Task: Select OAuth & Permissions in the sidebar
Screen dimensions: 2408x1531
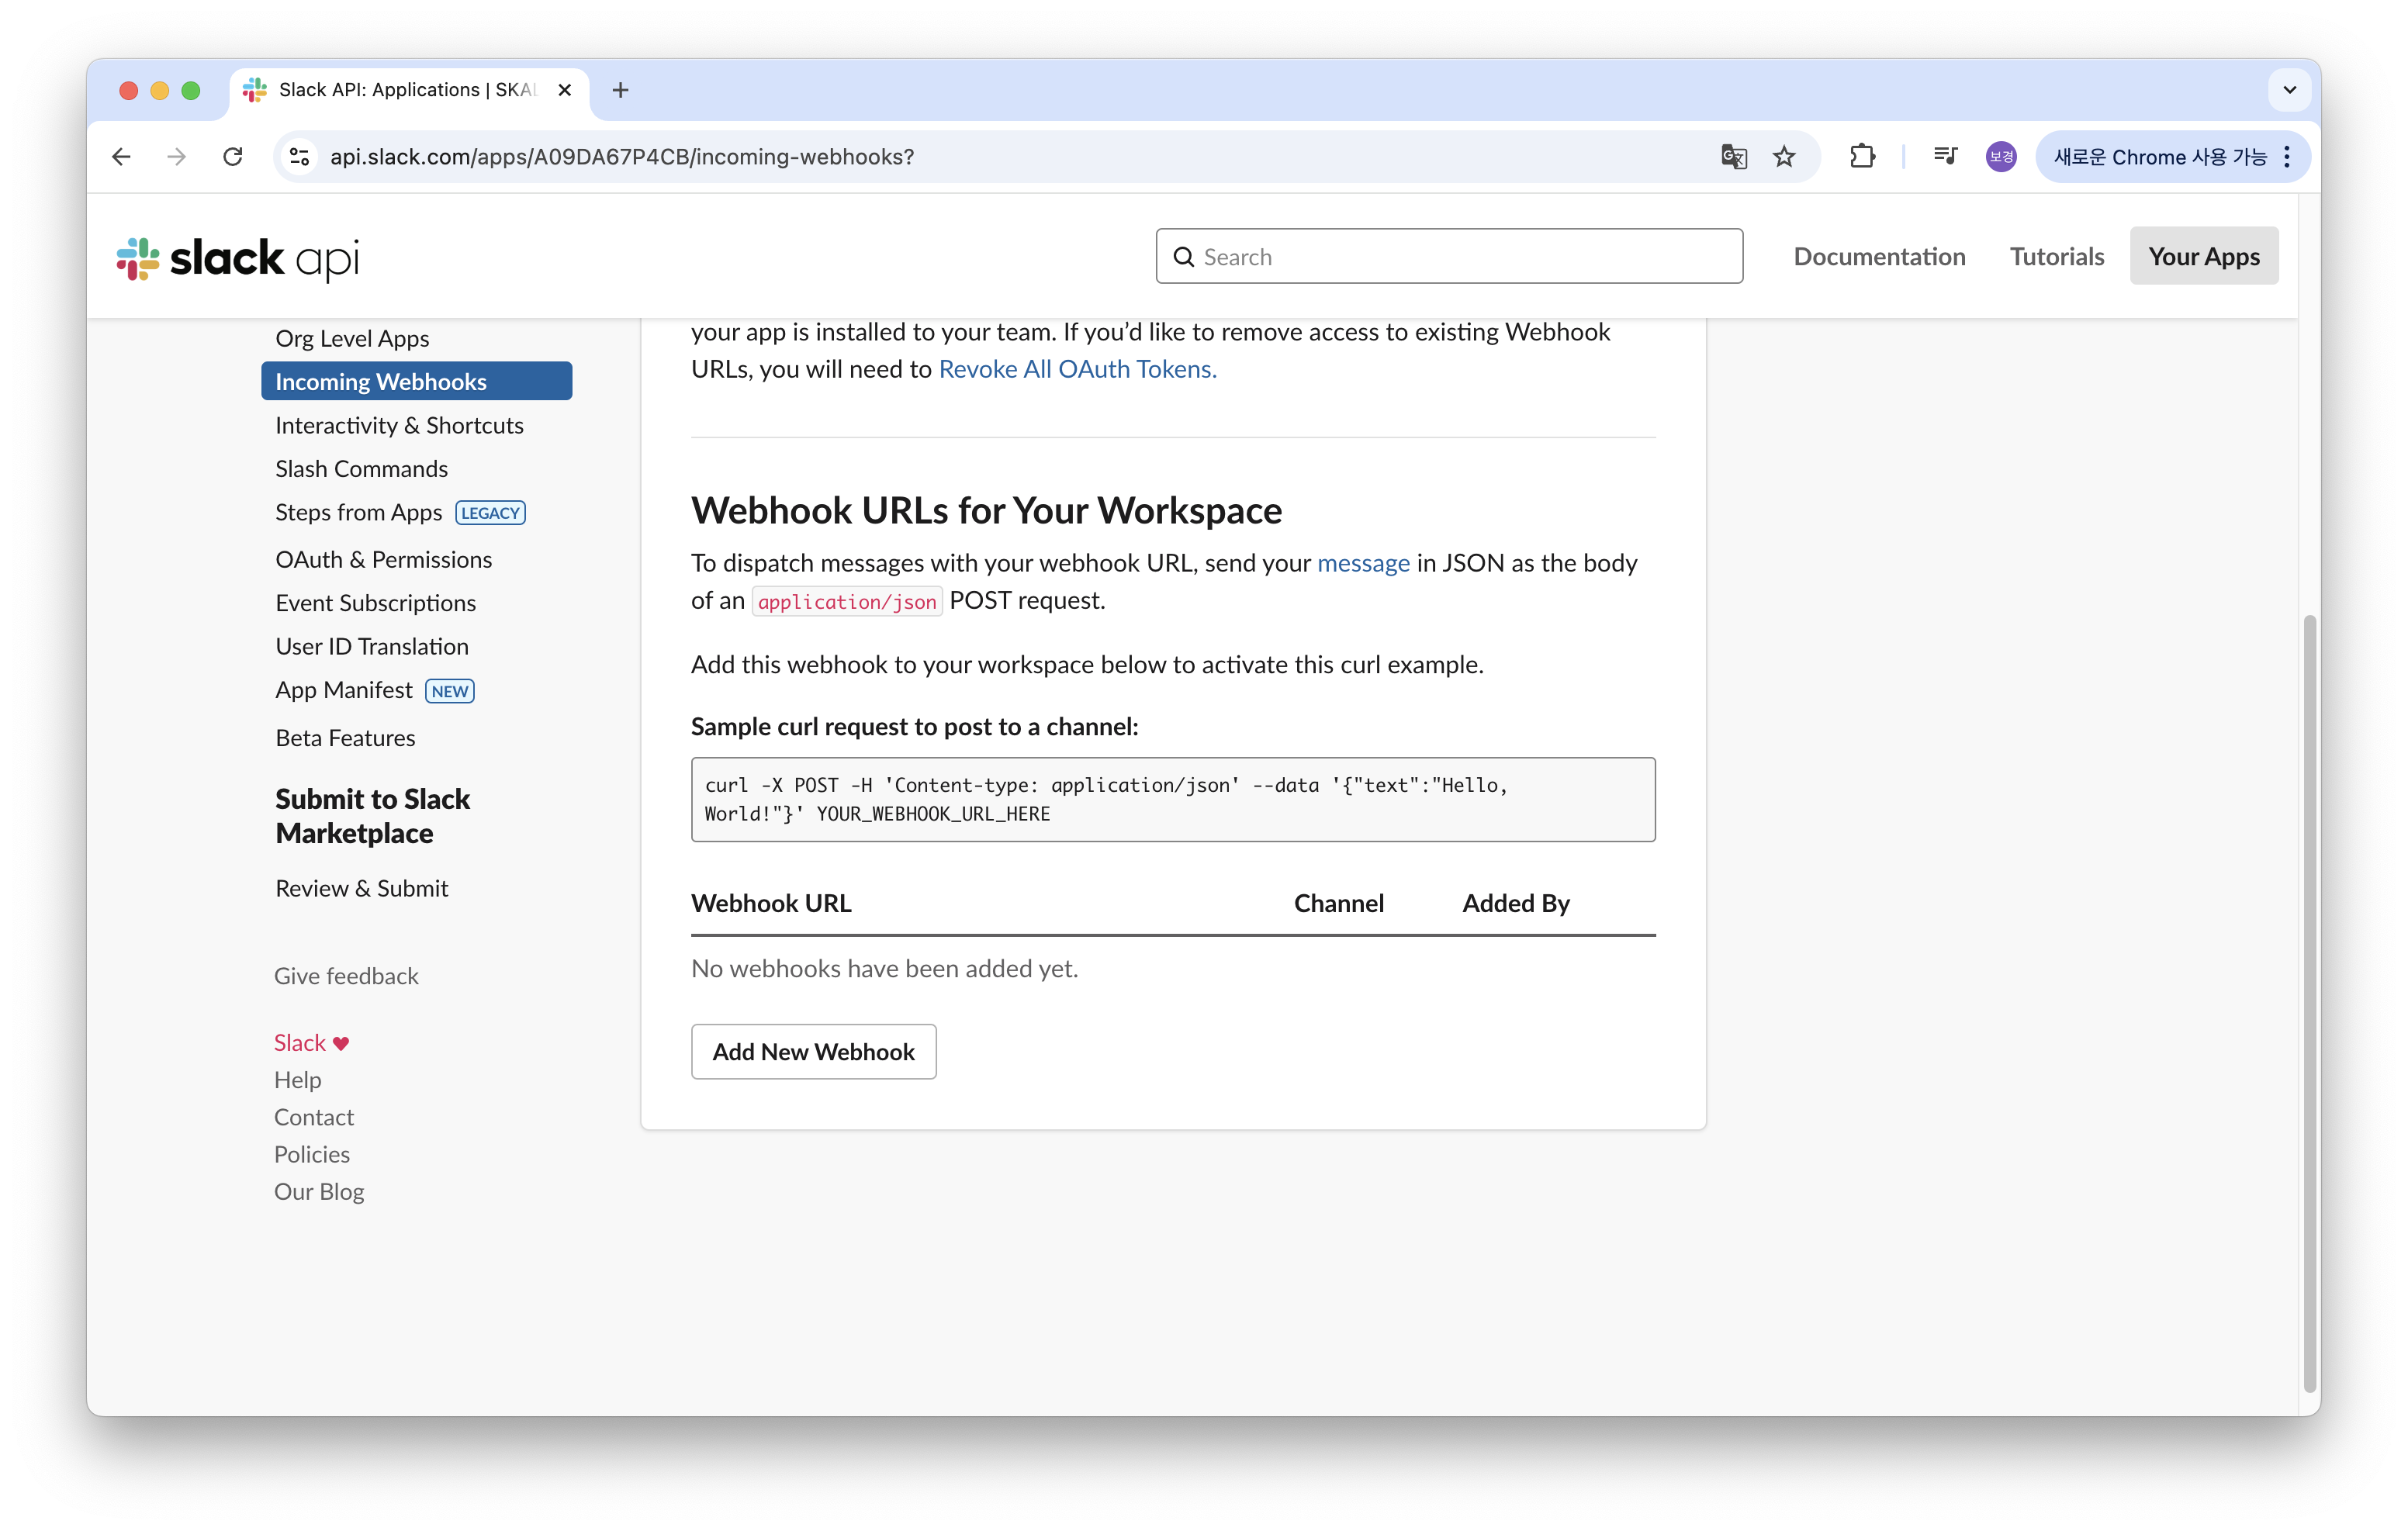Action: tap(383, 559)
